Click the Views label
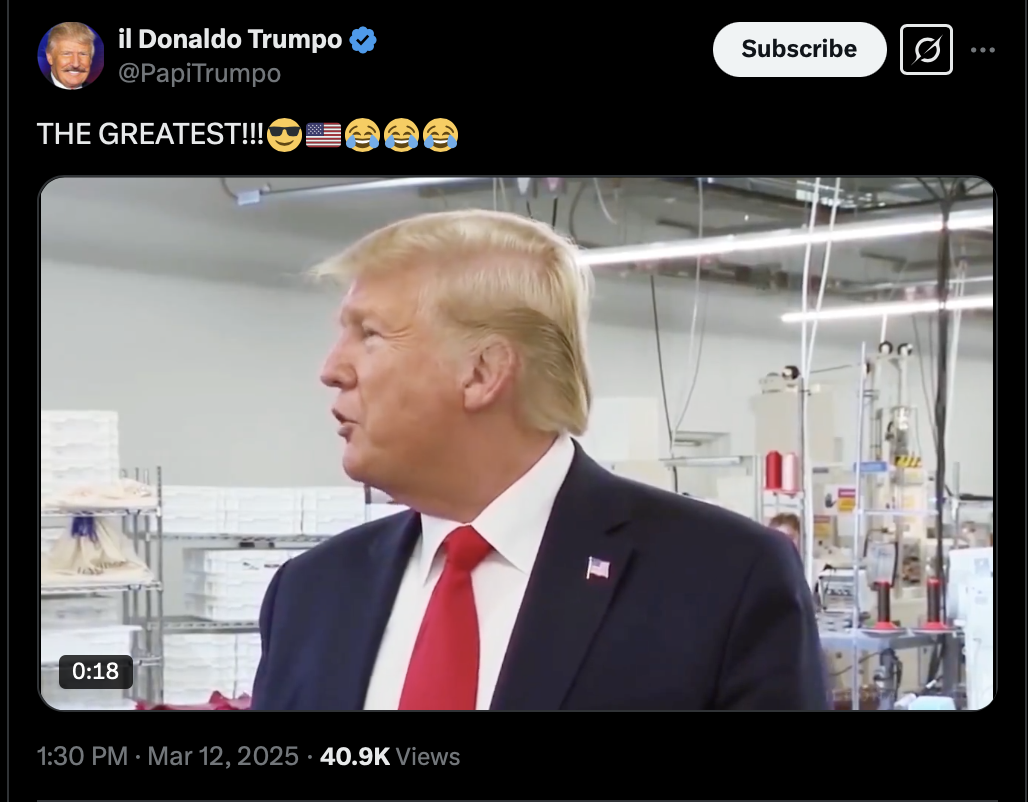This screenshot has height=802, width=1028. [428, 756]
